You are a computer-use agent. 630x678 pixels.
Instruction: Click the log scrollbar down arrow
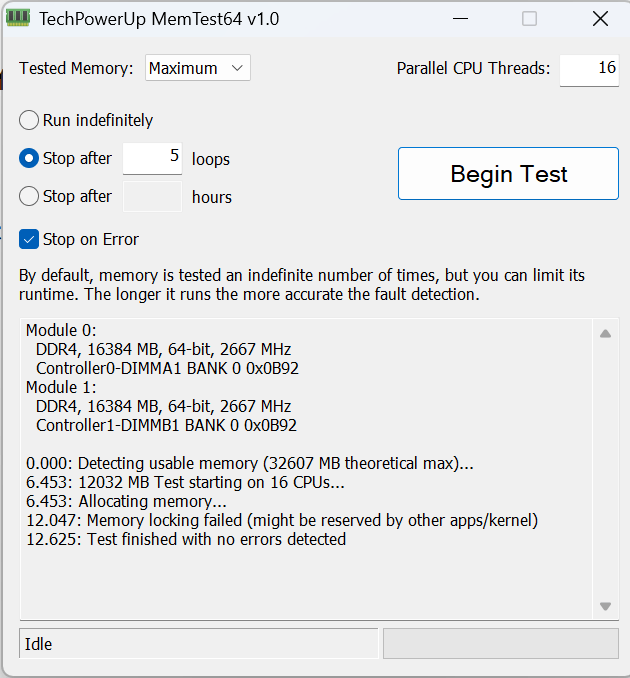[x=605, y=606]
